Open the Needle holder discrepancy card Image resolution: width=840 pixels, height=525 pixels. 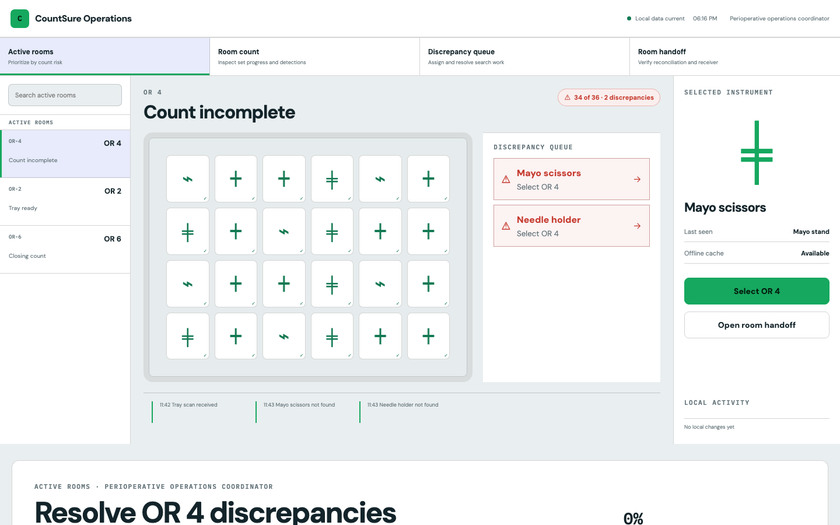[571, 226]
